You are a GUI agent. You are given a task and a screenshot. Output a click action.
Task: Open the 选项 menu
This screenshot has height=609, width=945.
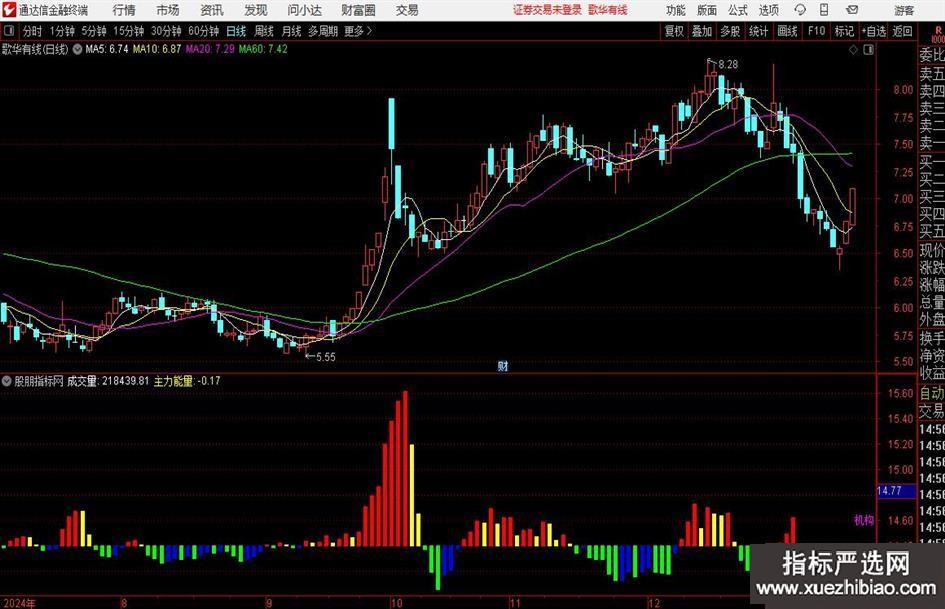click(x=768, y=10)
